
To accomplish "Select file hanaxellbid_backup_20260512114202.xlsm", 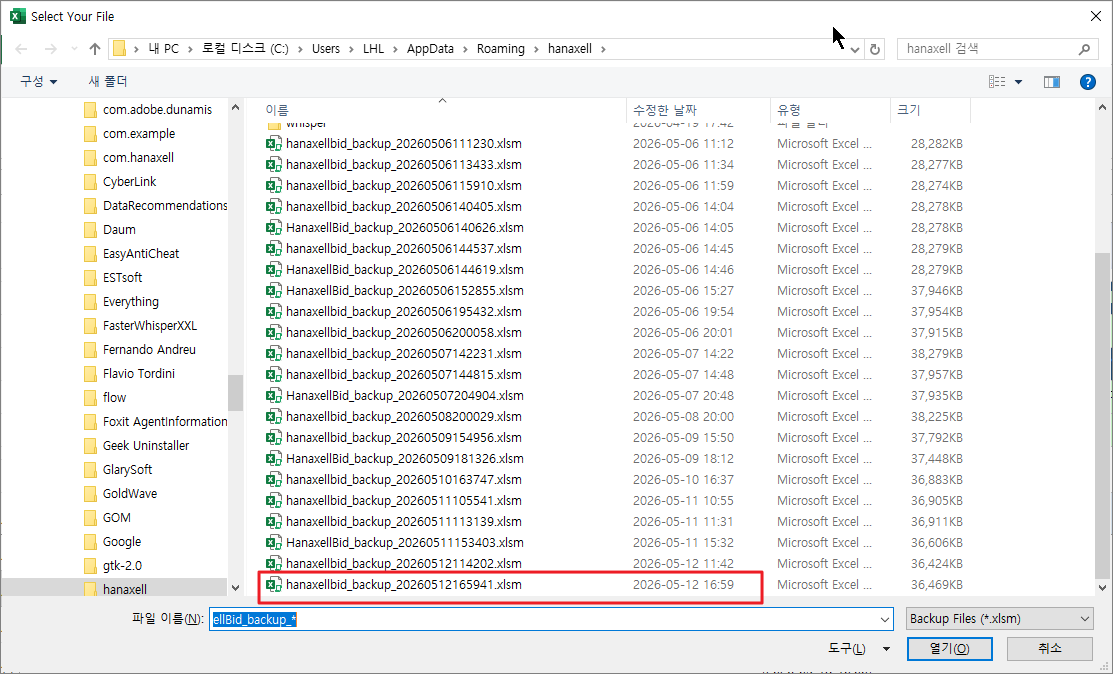I will pos(403,563).
